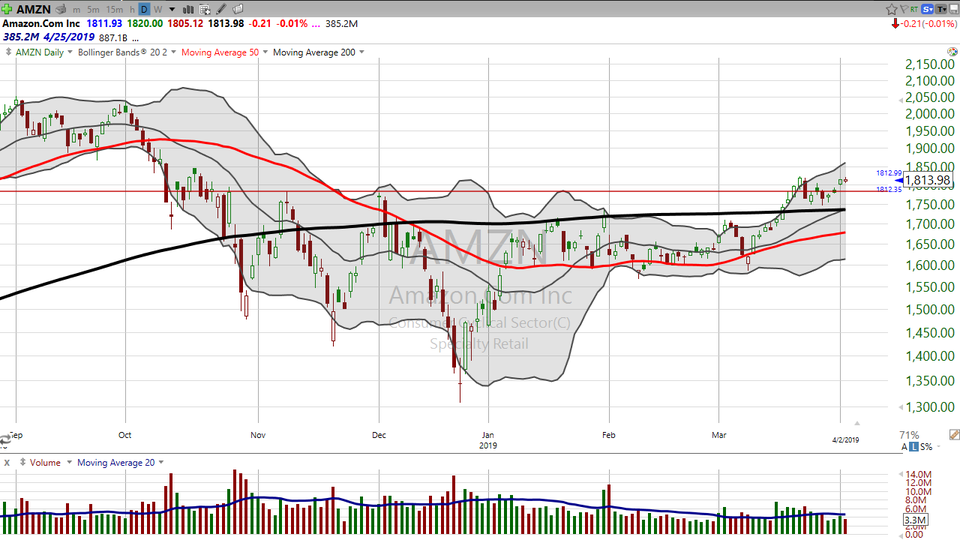The image size is (960, 540).
Task: Select the pencil drawing tools icon
Action: [x=221, y=9]
